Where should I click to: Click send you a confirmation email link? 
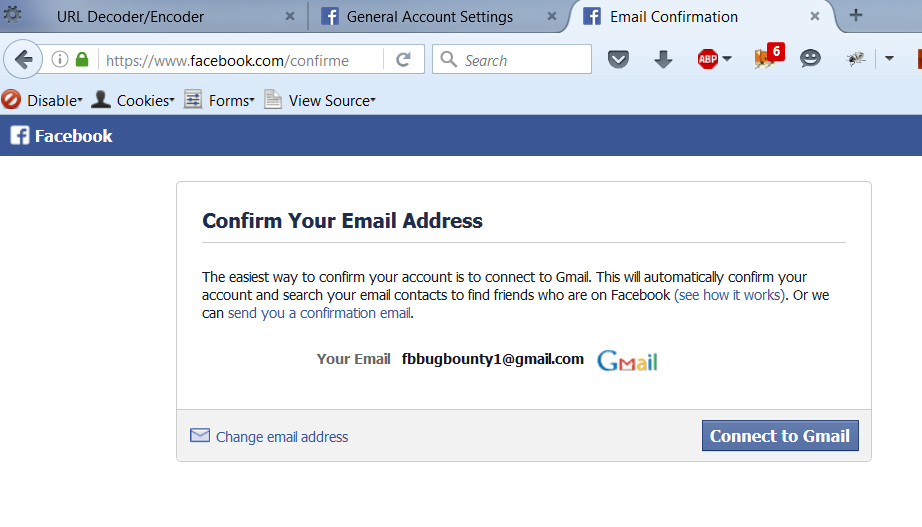(x=319, y=313)
